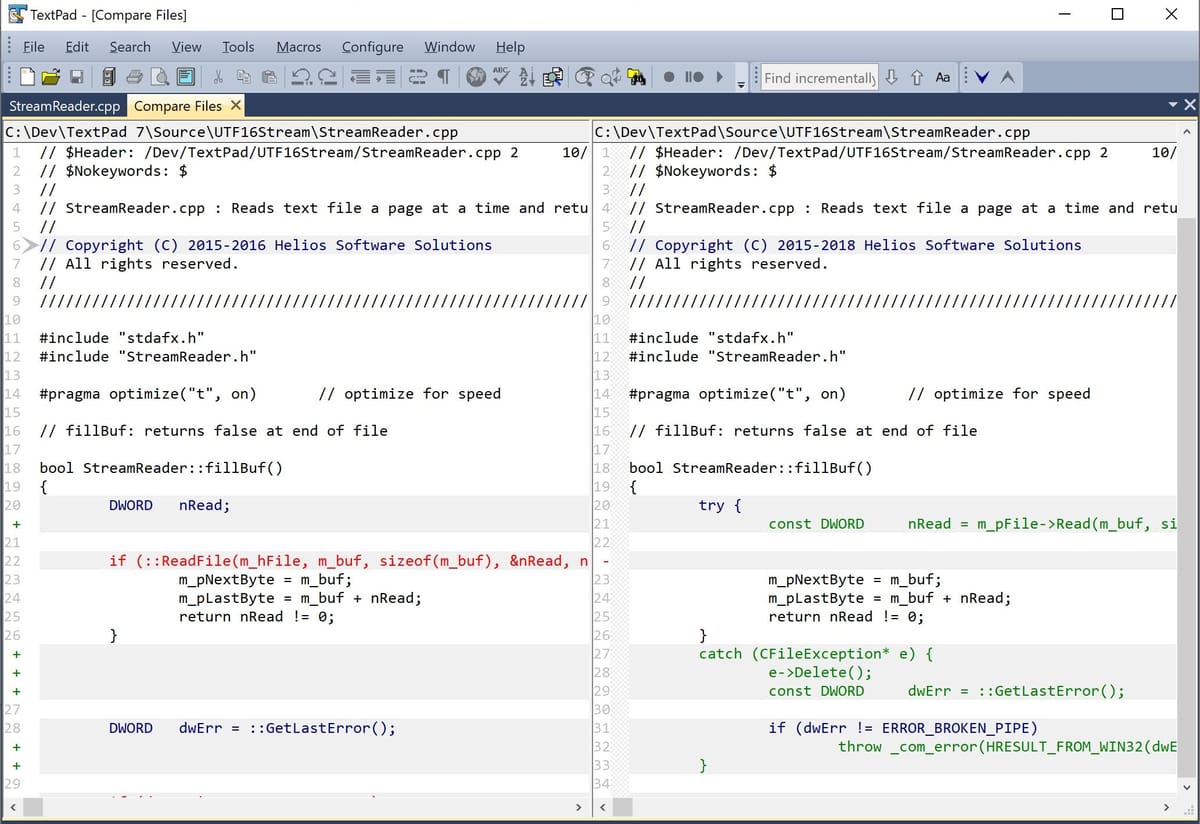Open the Configure menu
Image resolution: width=1200 pixels, height=824 pixels.
click(x=372, y=47)
